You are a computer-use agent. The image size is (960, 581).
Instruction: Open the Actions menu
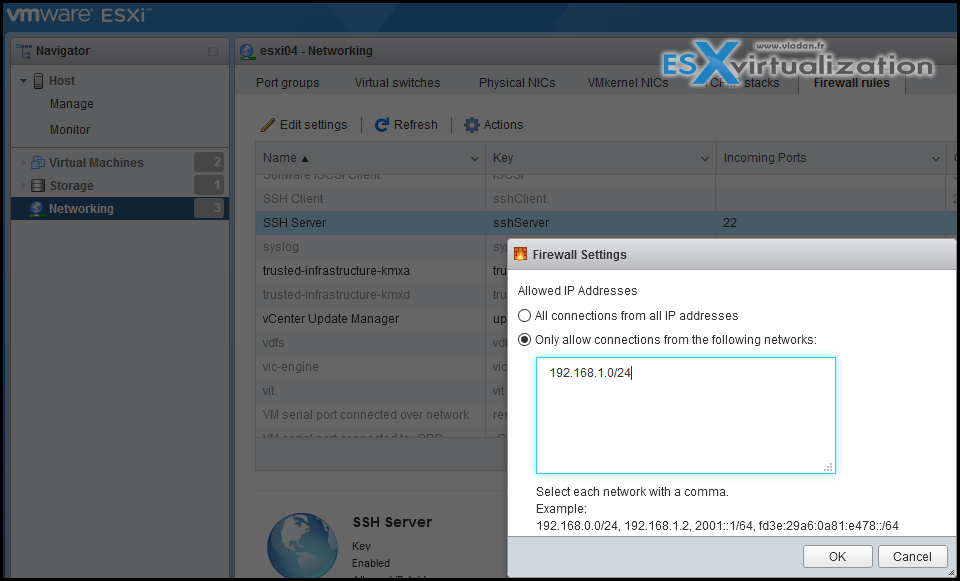tap(493, 125)
